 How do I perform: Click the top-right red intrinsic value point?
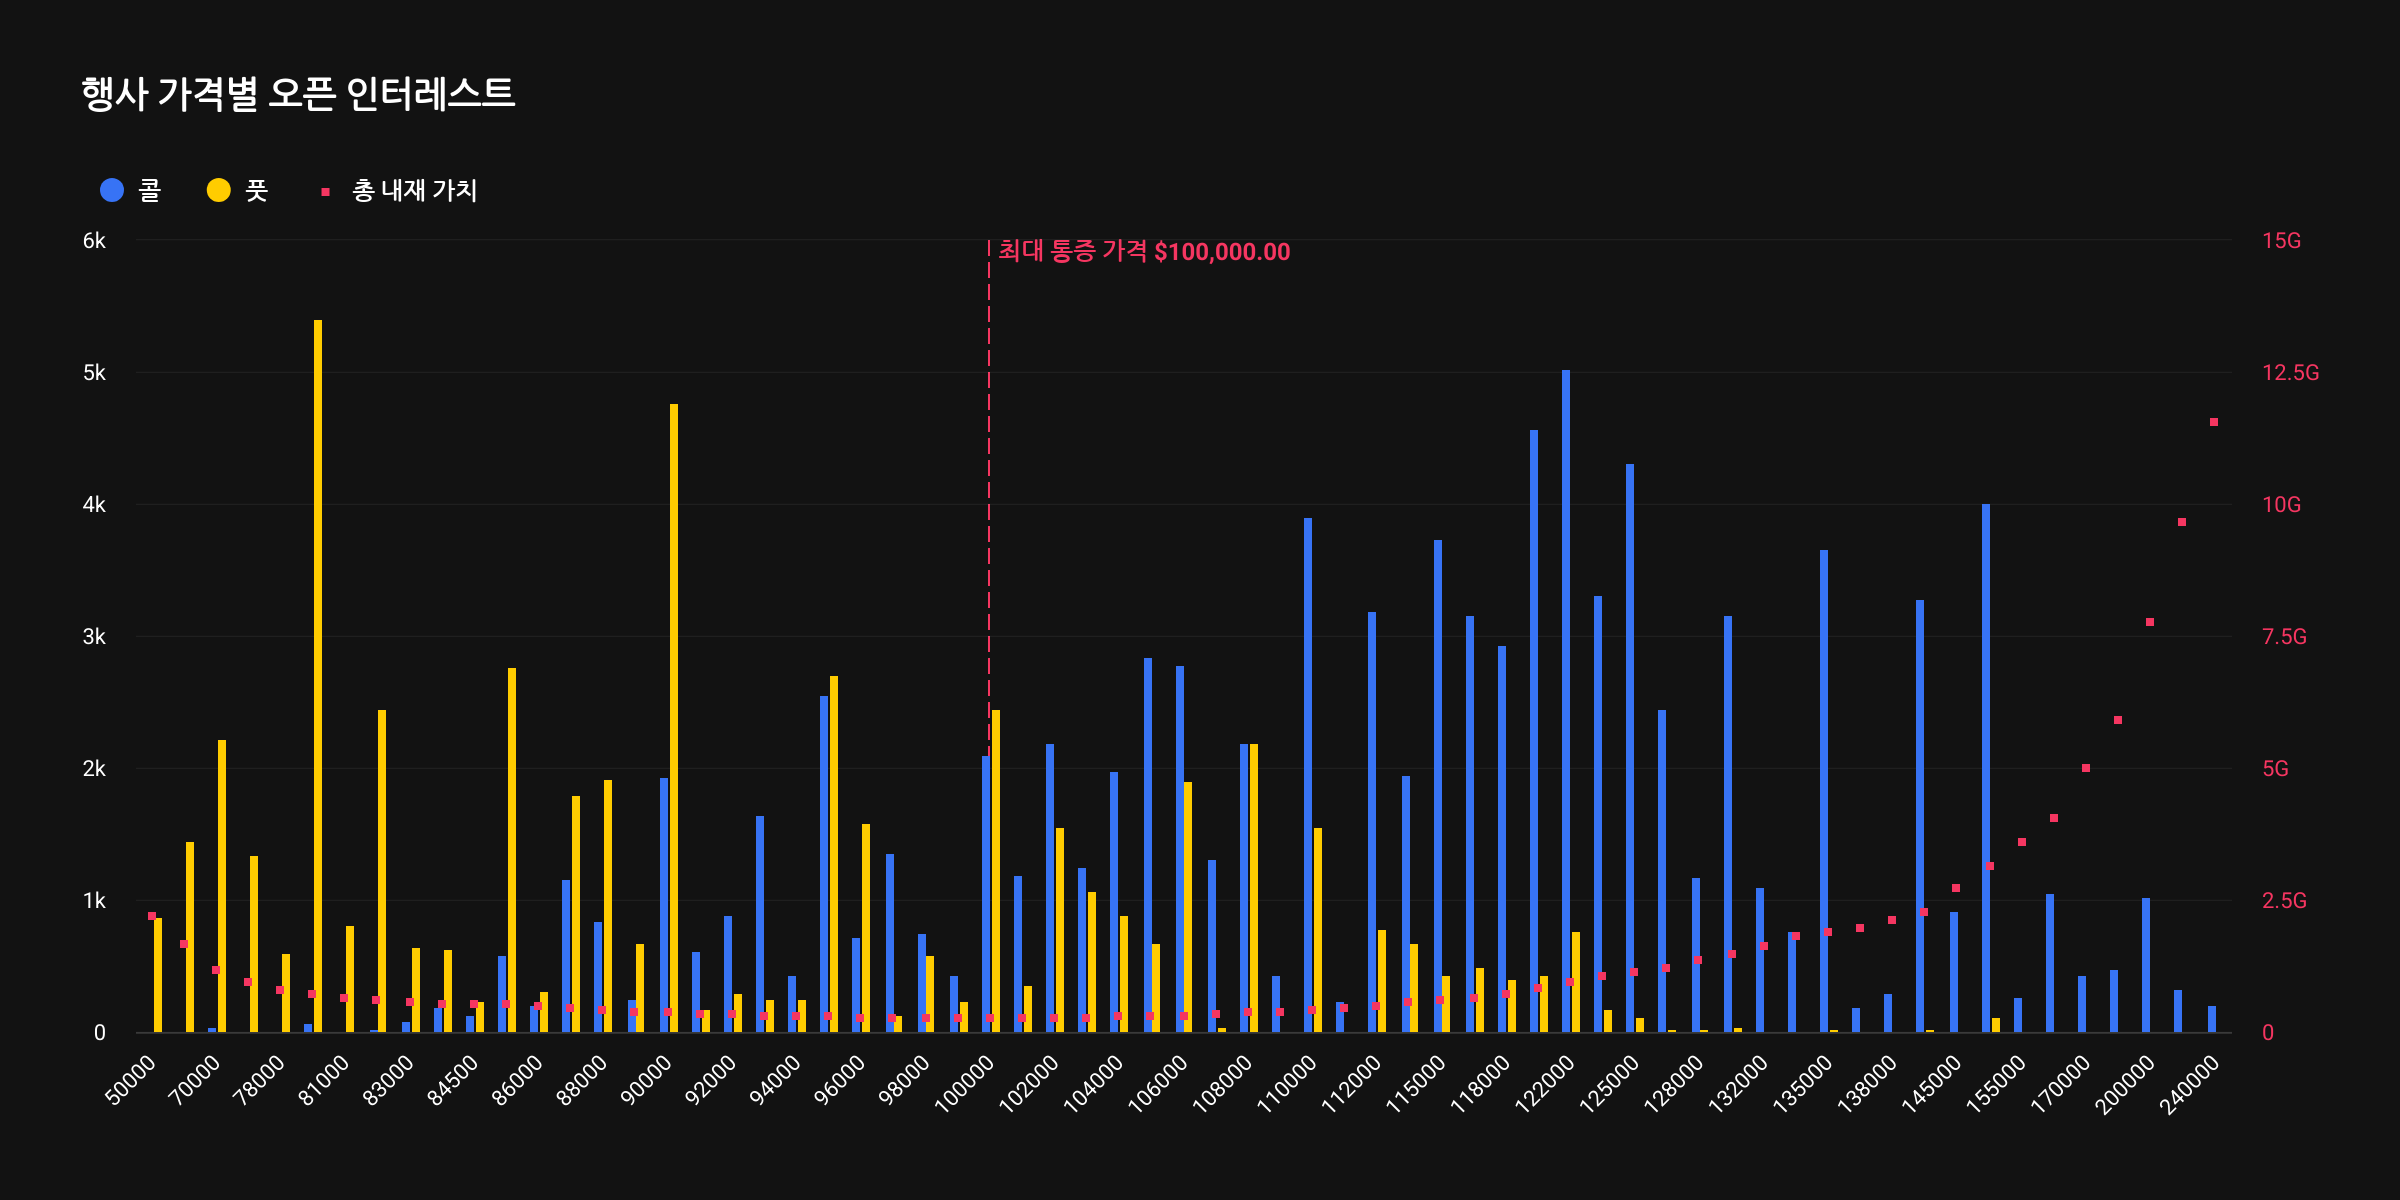tap(2214, 422)
